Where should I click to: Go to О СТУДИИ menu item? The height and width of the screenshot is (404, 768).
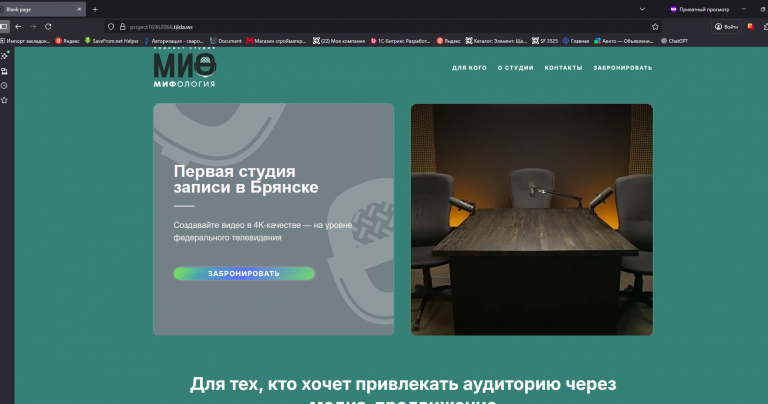[x=516, y=68]
